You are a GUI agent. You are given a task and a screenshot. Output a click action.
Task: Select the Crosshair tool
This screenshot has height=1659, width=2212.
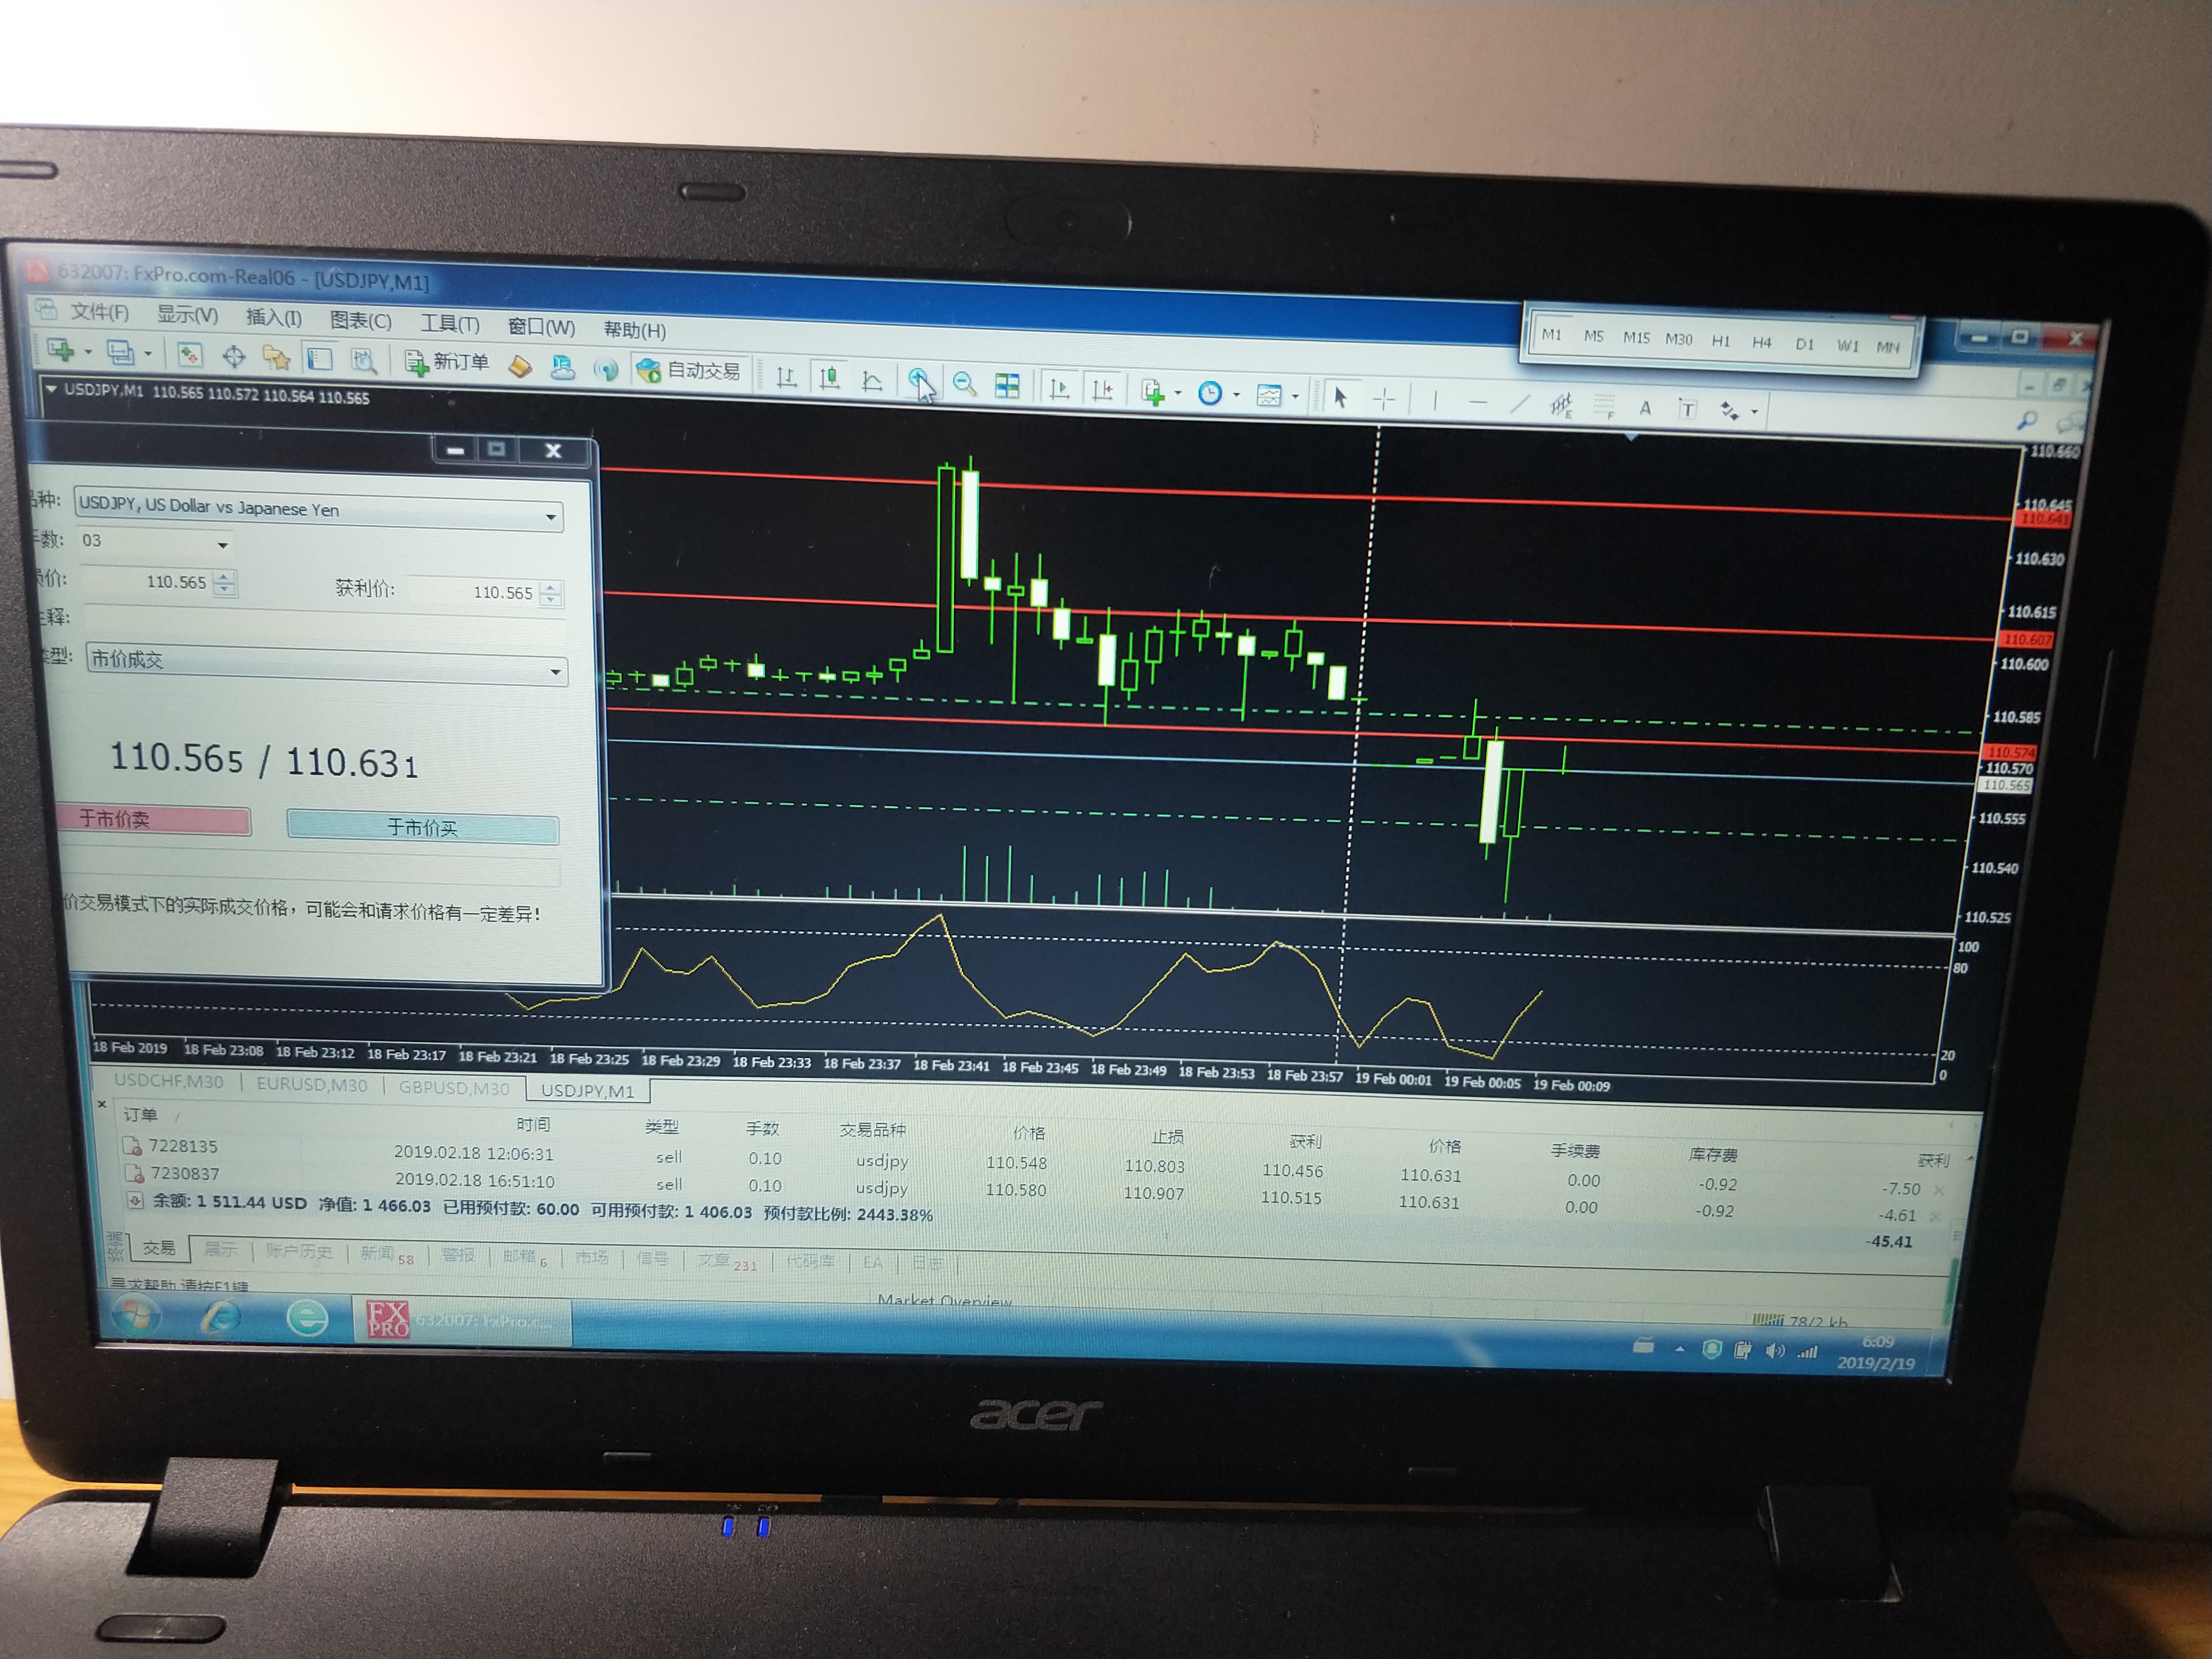point(1384,399)
